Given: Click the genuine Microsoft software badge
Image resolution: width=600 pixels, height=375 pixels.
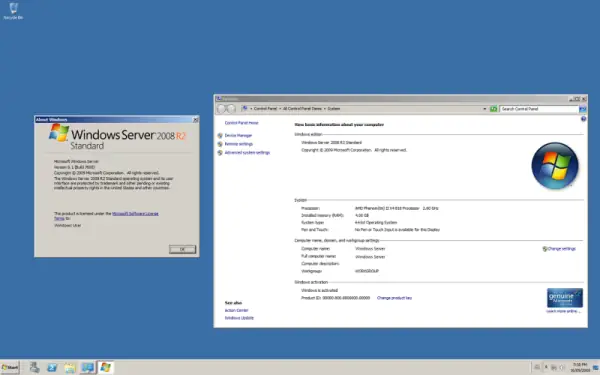Looking at the screenshot, I should 565,298.
